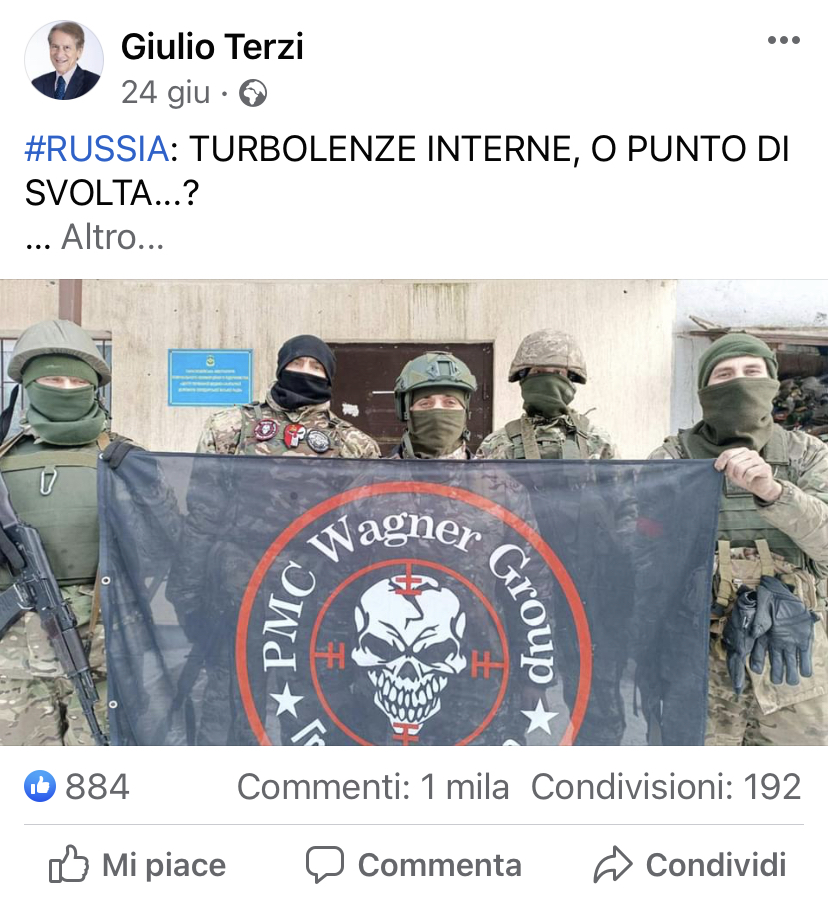
Task: Expand post text via Altro...
Action: point(112,237)
